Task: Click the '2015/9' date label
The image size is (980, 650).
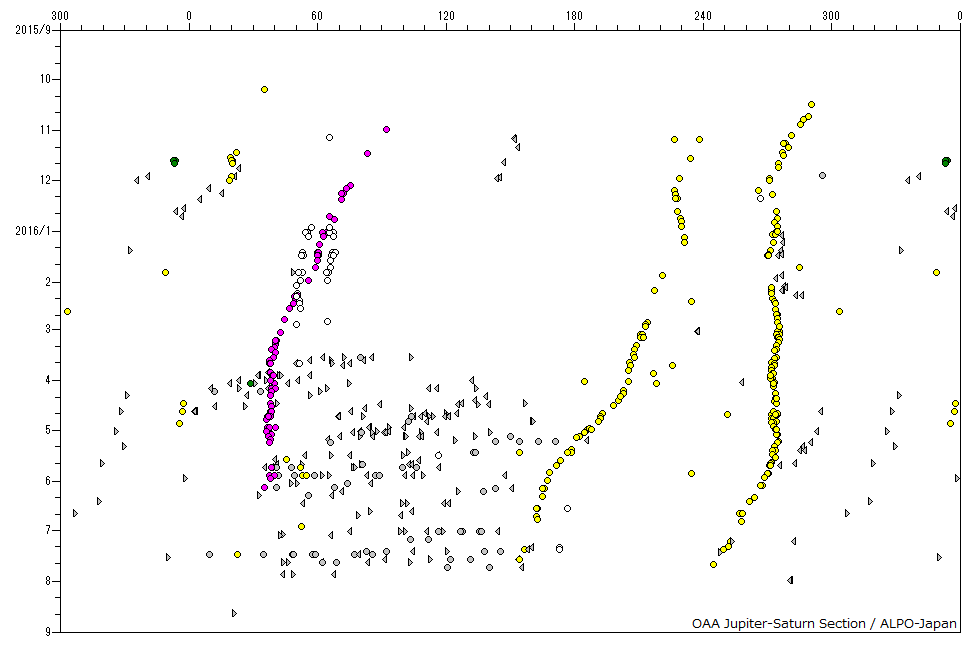Action: point(33,29)
